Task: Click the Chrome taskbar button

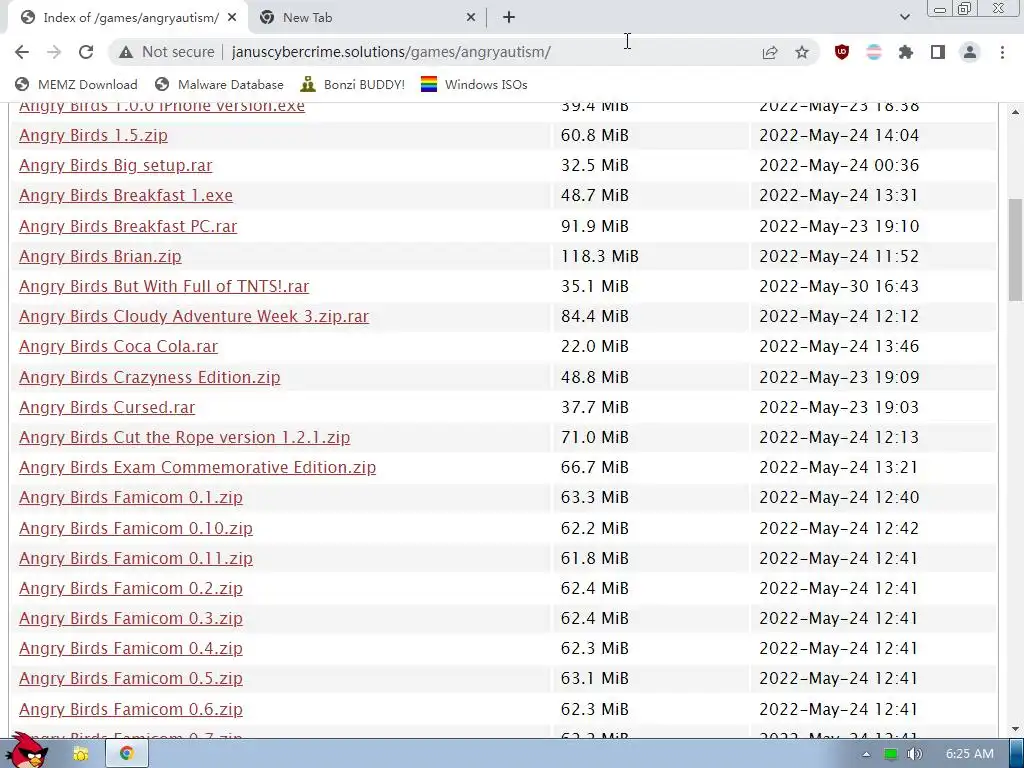Action: tap(127, 754)
